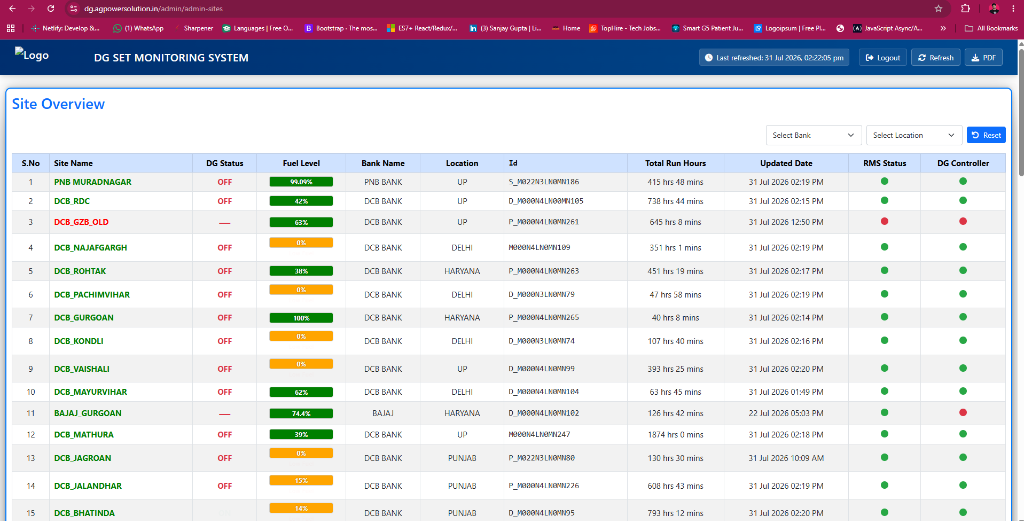
Task: Click the BAJAJ bank name cell
Action: point(383,413)
